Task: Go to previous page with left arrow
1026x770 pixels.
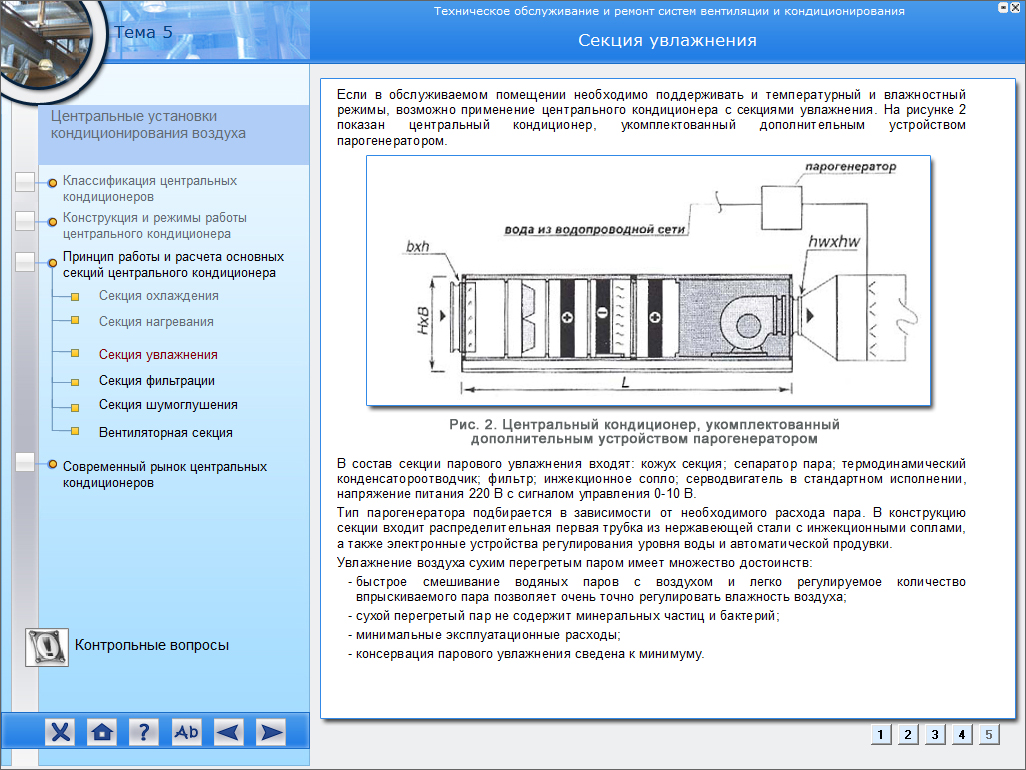Action: click(229, 732)
